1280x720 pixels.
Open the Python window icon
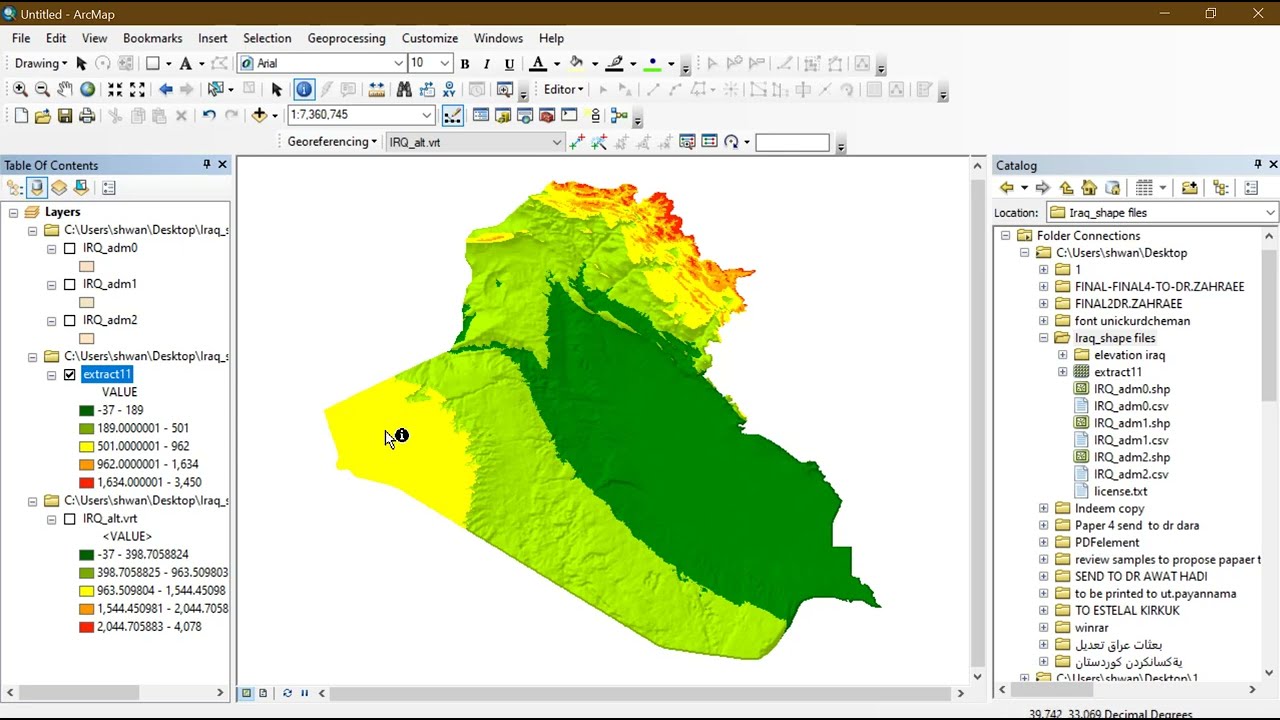[x=569, y=115]
